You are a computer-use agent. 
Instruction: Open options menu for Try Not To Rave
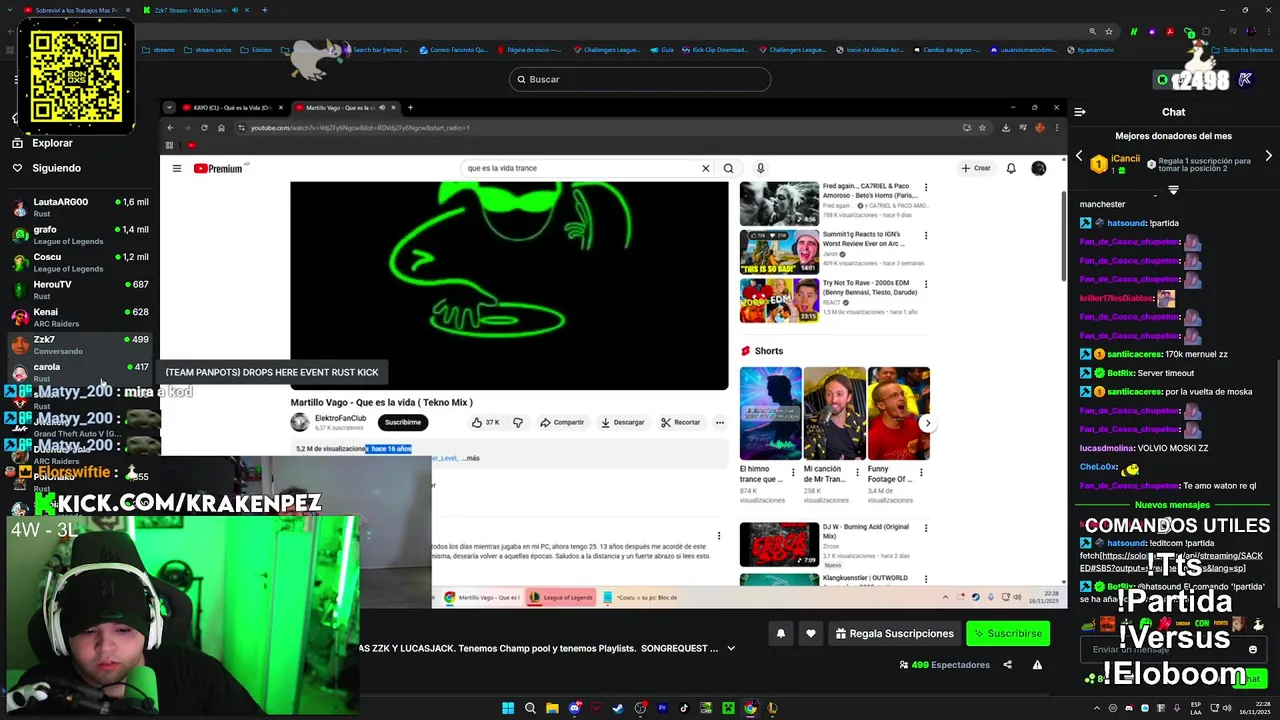(x=925, y=284)
